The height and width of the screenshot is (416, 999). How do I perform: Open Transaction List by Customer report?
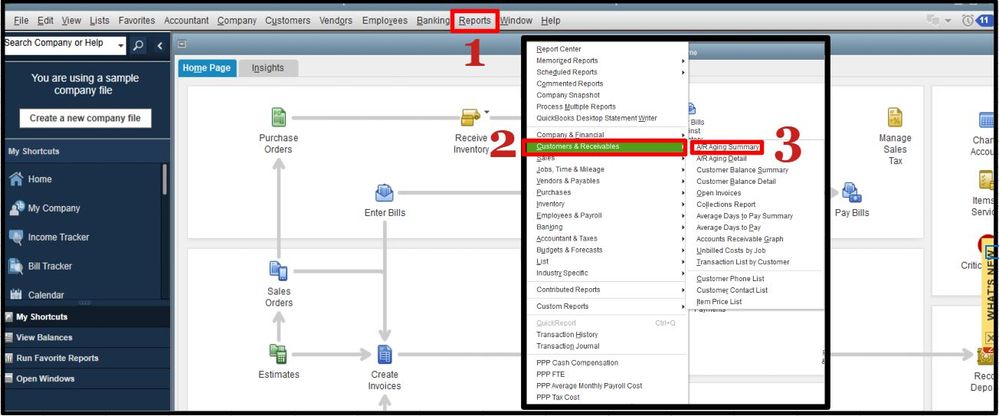coord(743,262)
